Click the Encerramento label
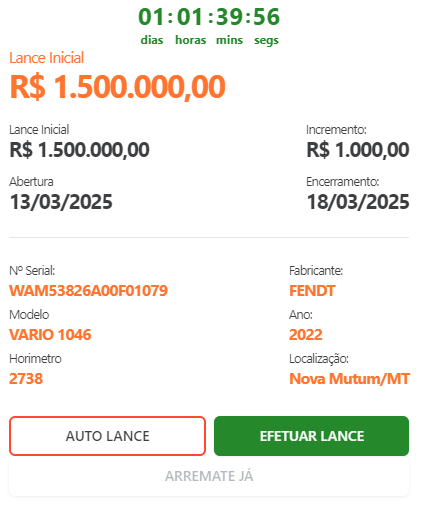Screen dimensions: 422x510 pyautogui.click(x=343, y=182)
